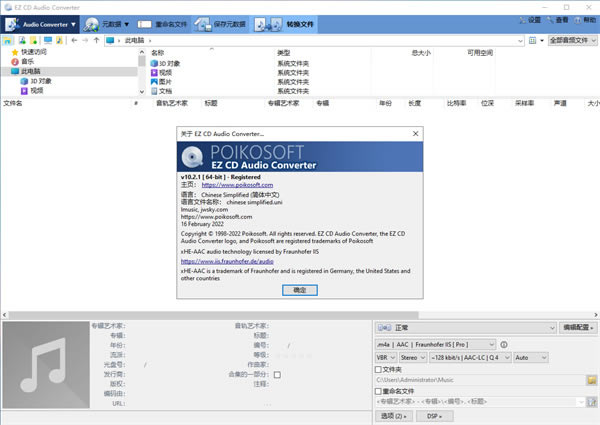Open the Fraunhofer IIS audio link
The height and width of the screenshot is (425, 600).
click(x=227, y=261)
